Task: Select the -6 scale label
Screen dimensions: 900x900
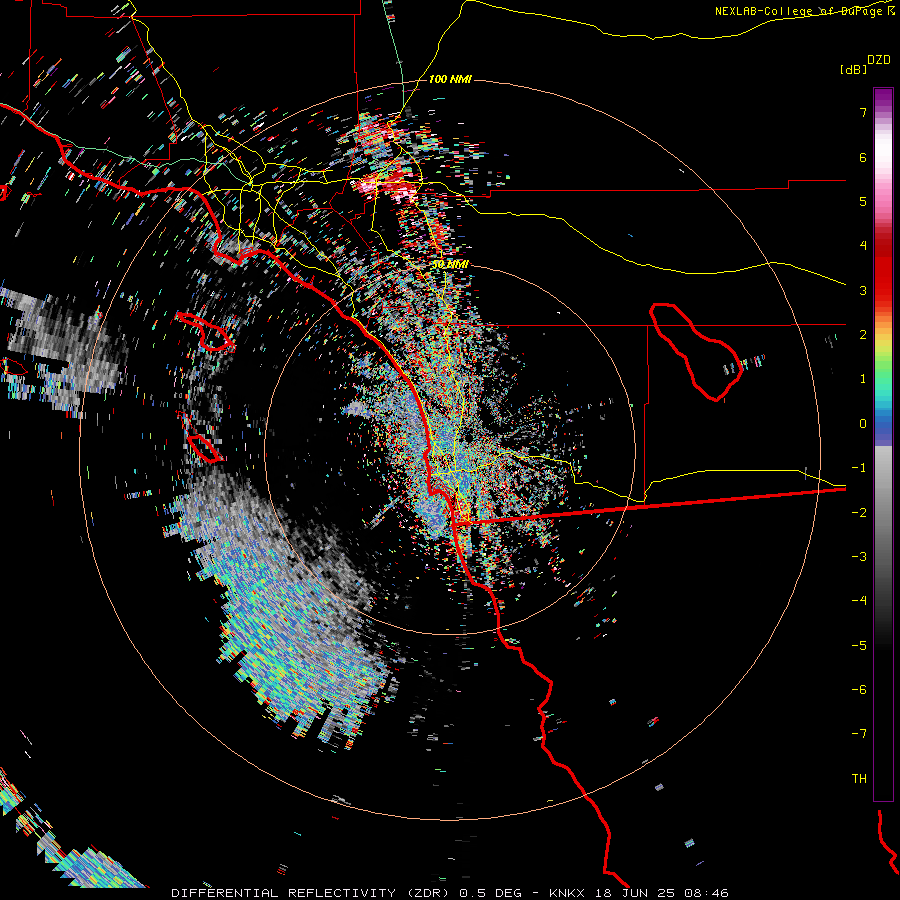Action: [859, 690]
